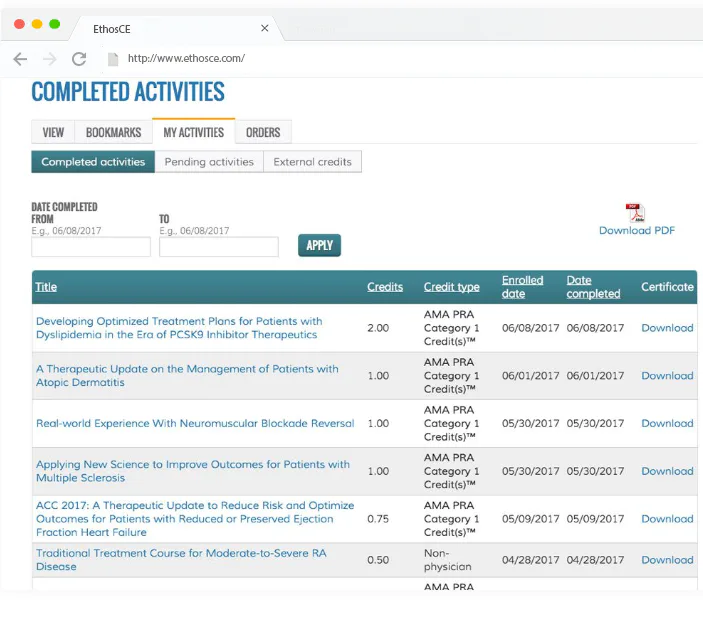Click the address bar URL ethosce.com

[x=186, y=58]
